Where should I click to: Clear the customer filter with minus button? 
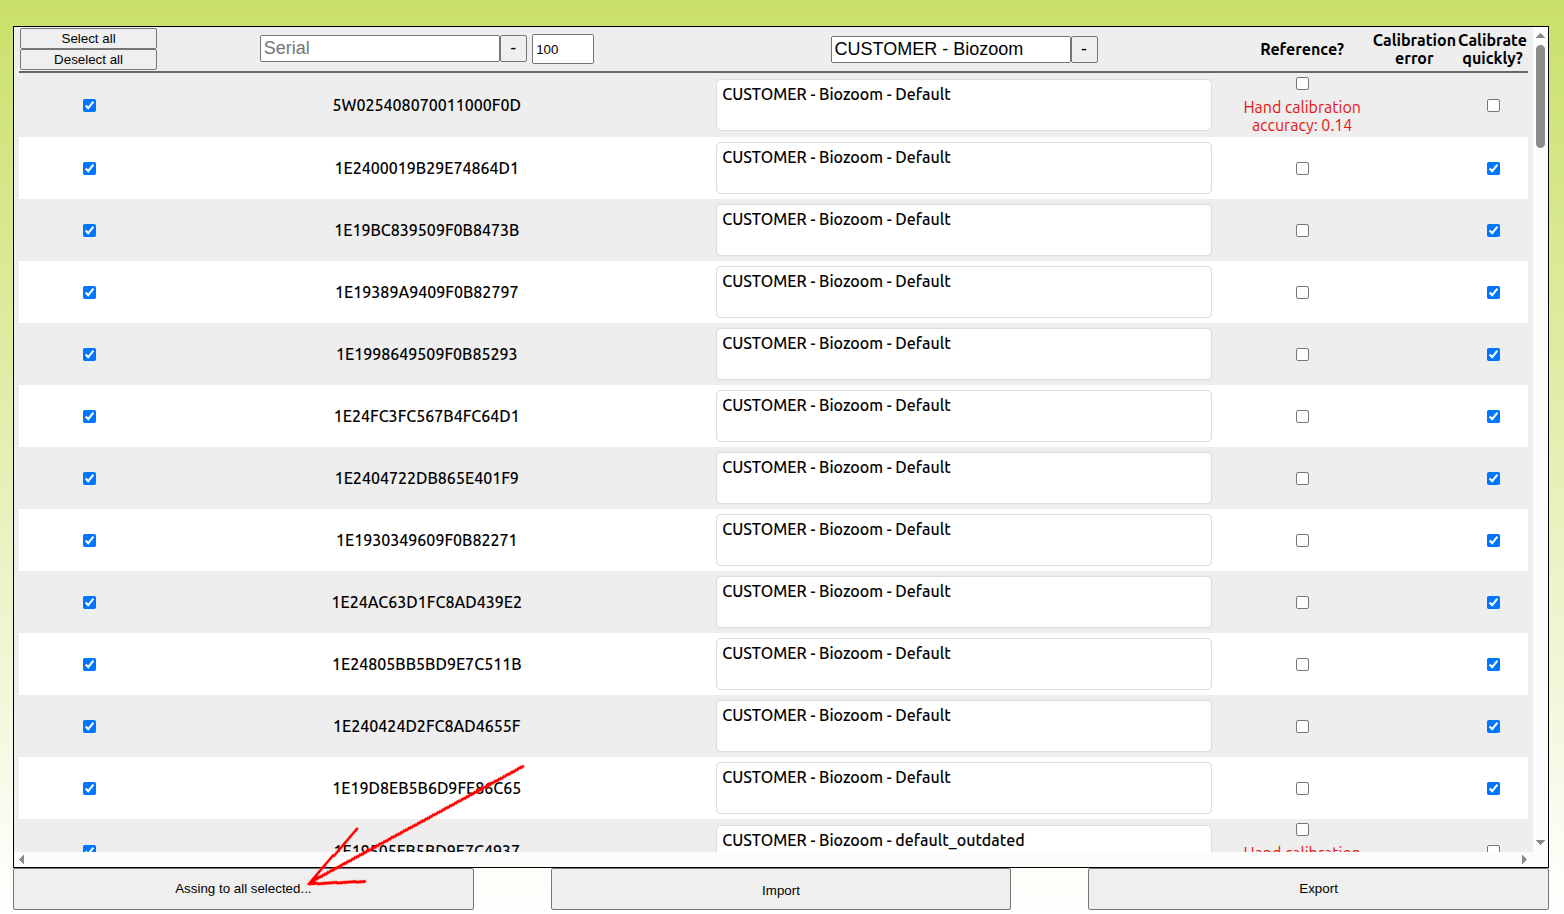click(x=1084, y=49)
